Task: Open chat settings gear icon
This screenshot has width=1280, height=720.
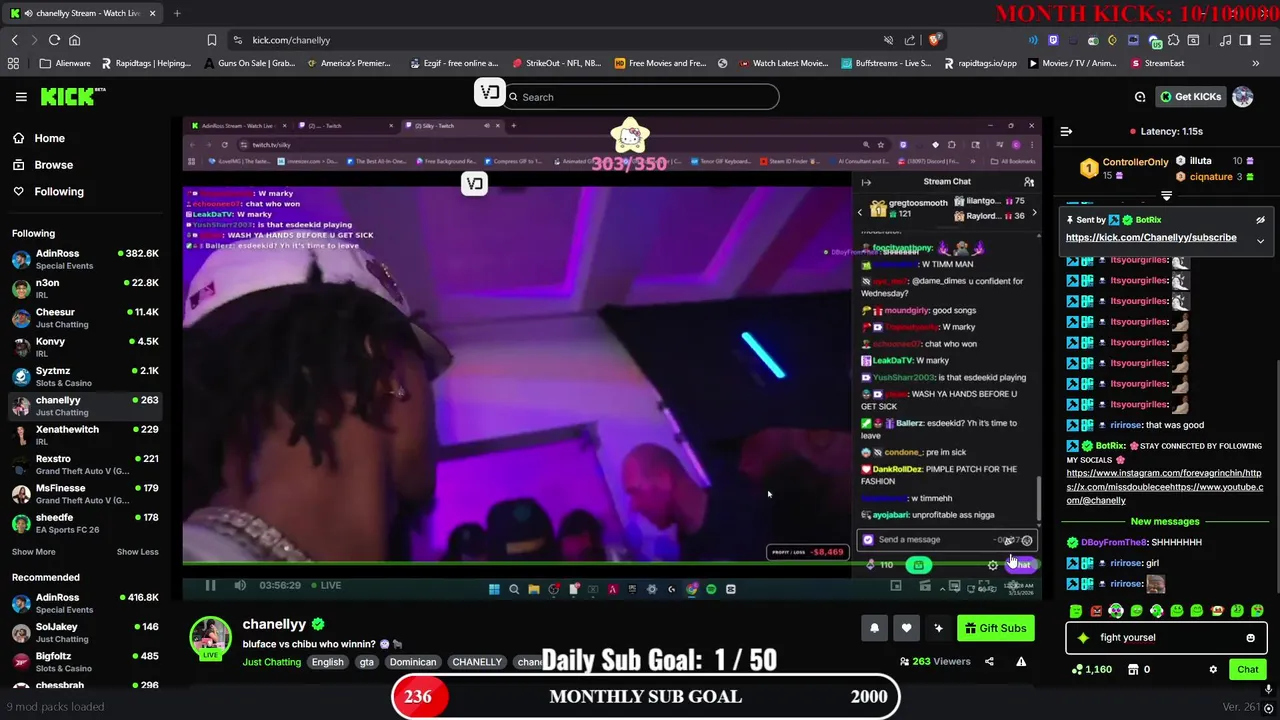Action: click(1213, 669)
